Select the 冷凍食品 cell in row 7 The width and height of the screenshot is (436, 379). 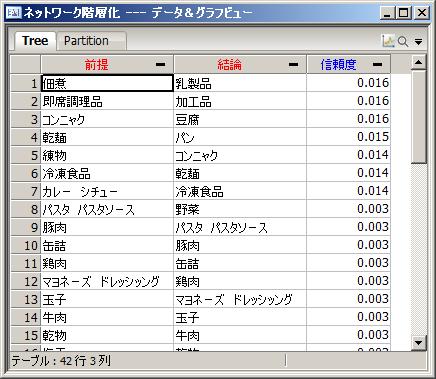click(x=240, y=191)
